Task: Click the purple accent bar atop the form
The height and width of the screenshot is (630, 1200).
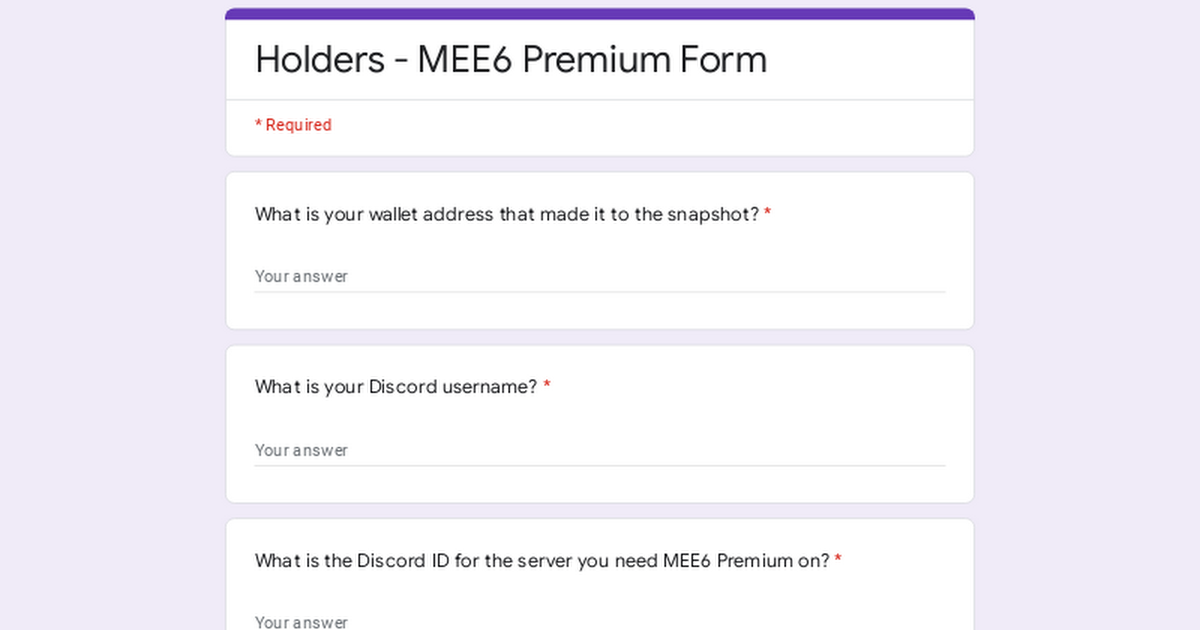Action: 600,14
